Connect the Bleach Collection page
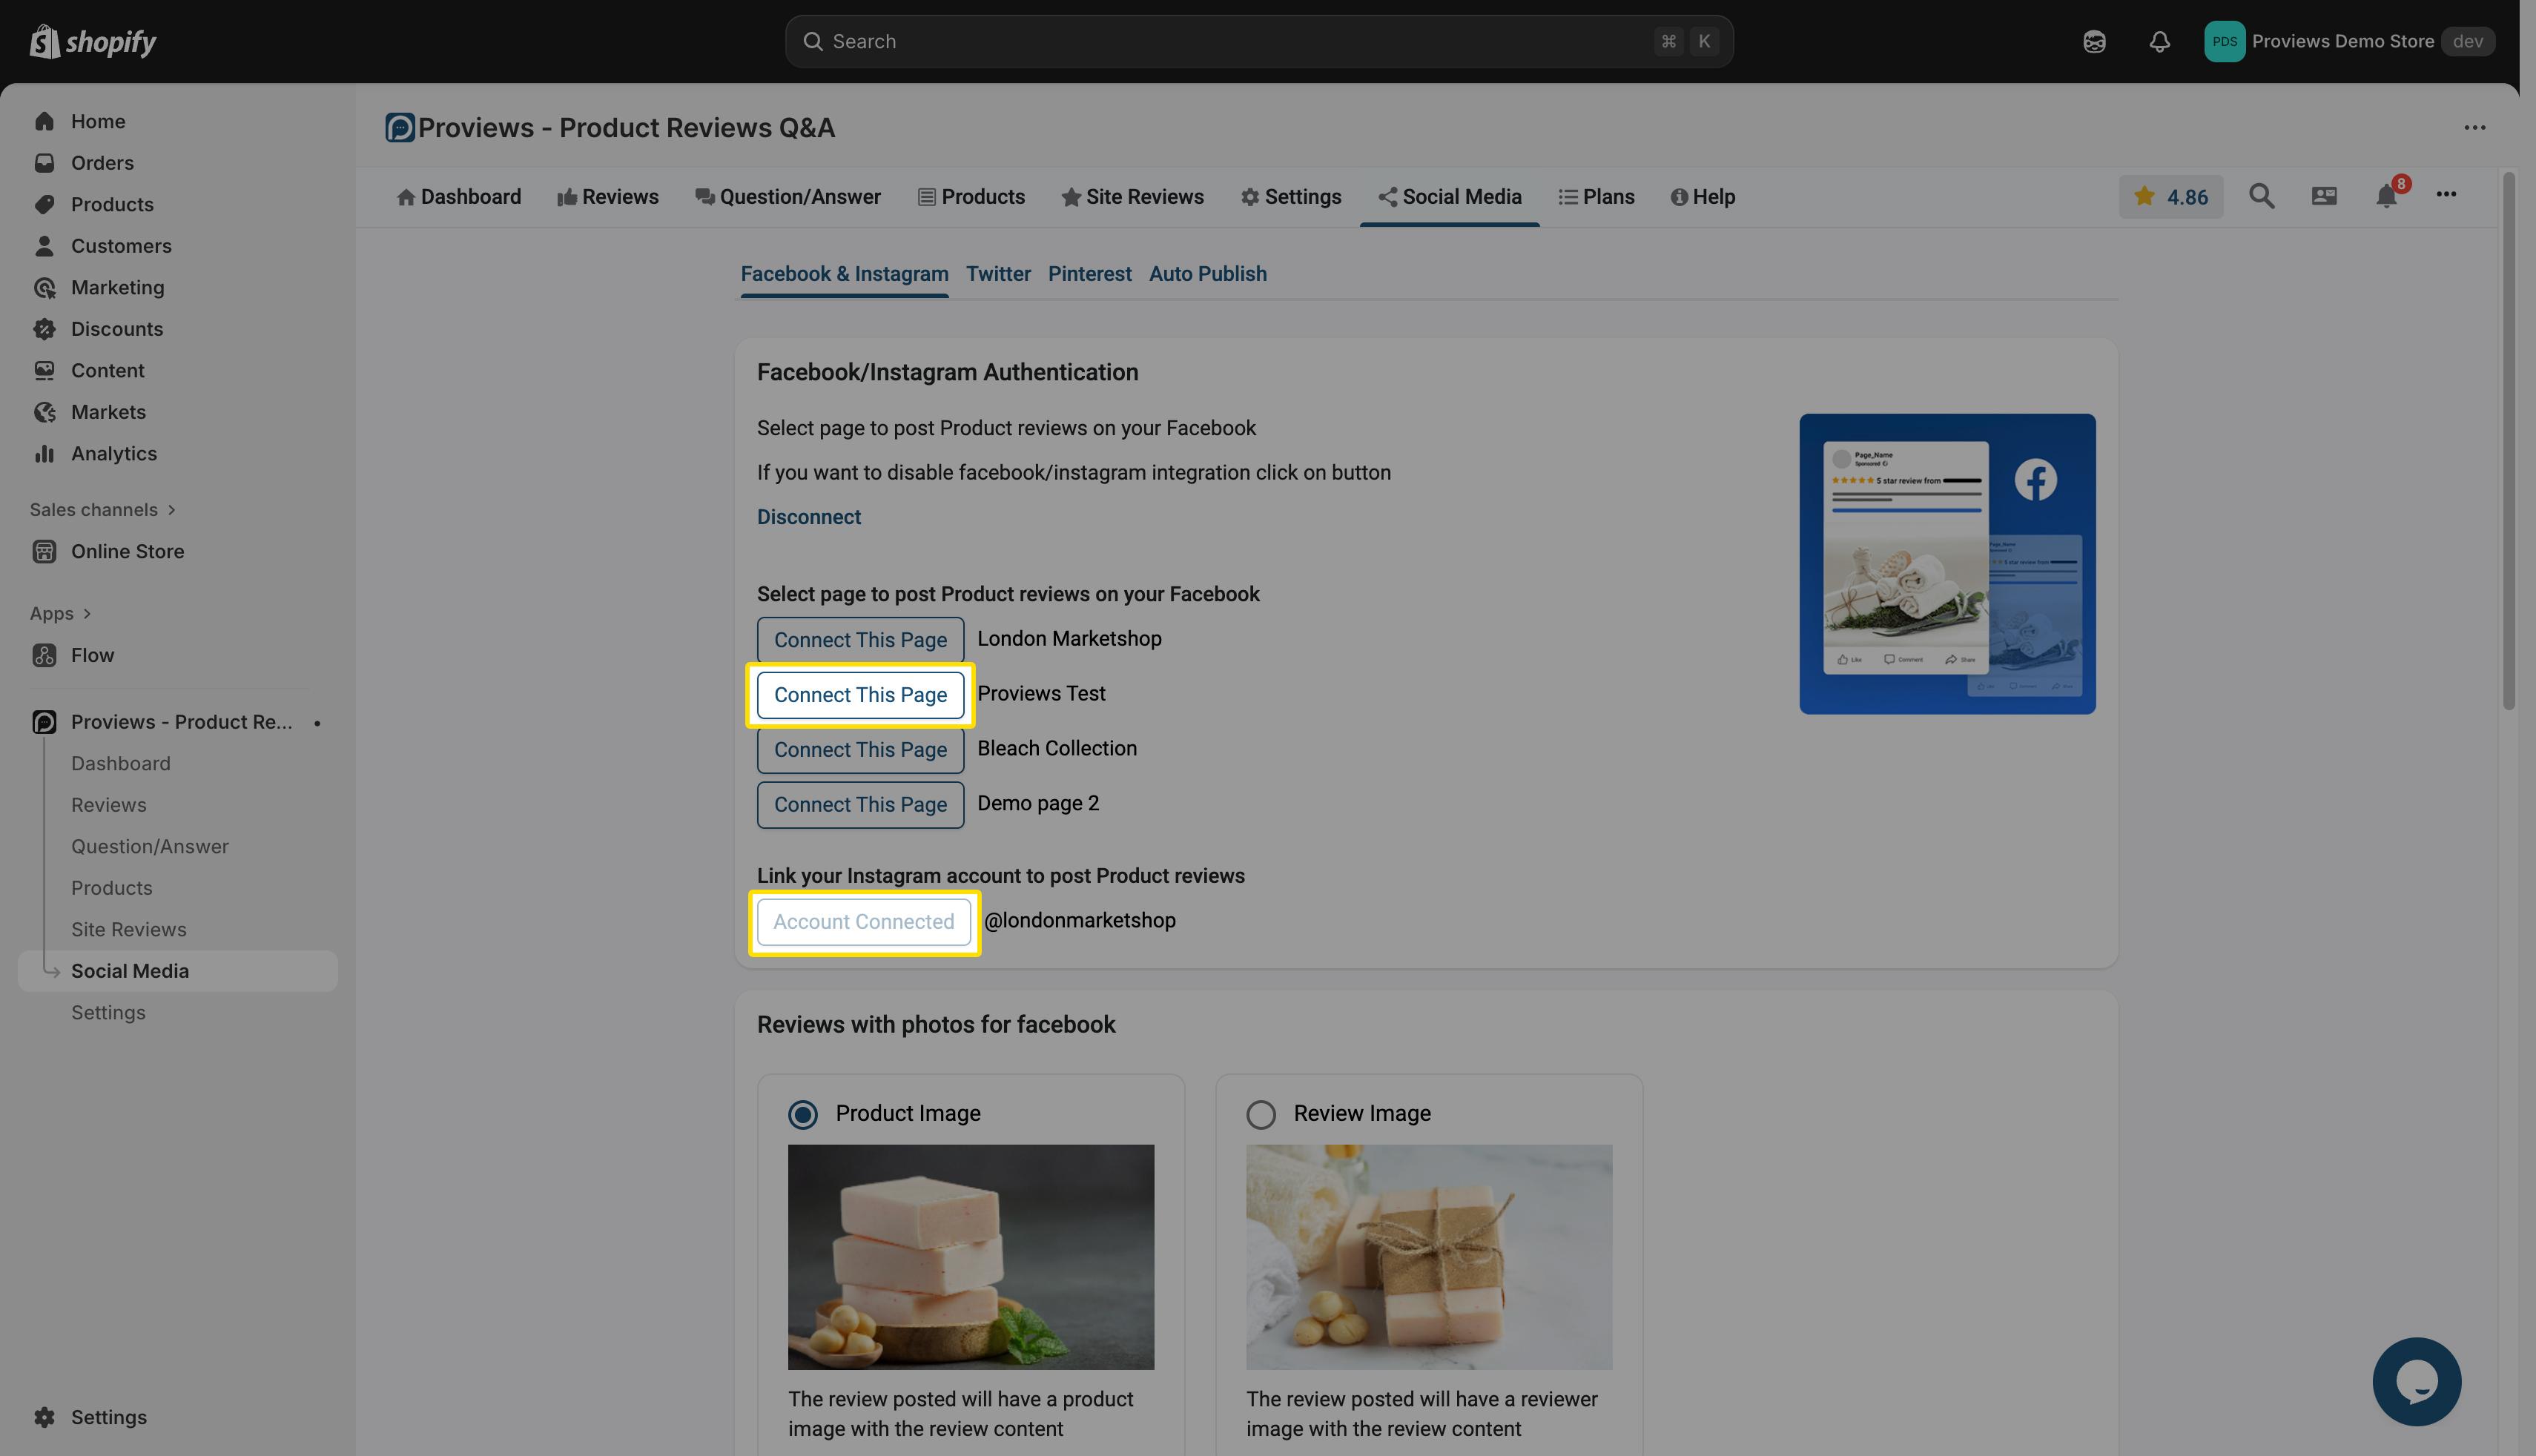The width and height of the screenshot is (2536, 1456). (860, 750)
